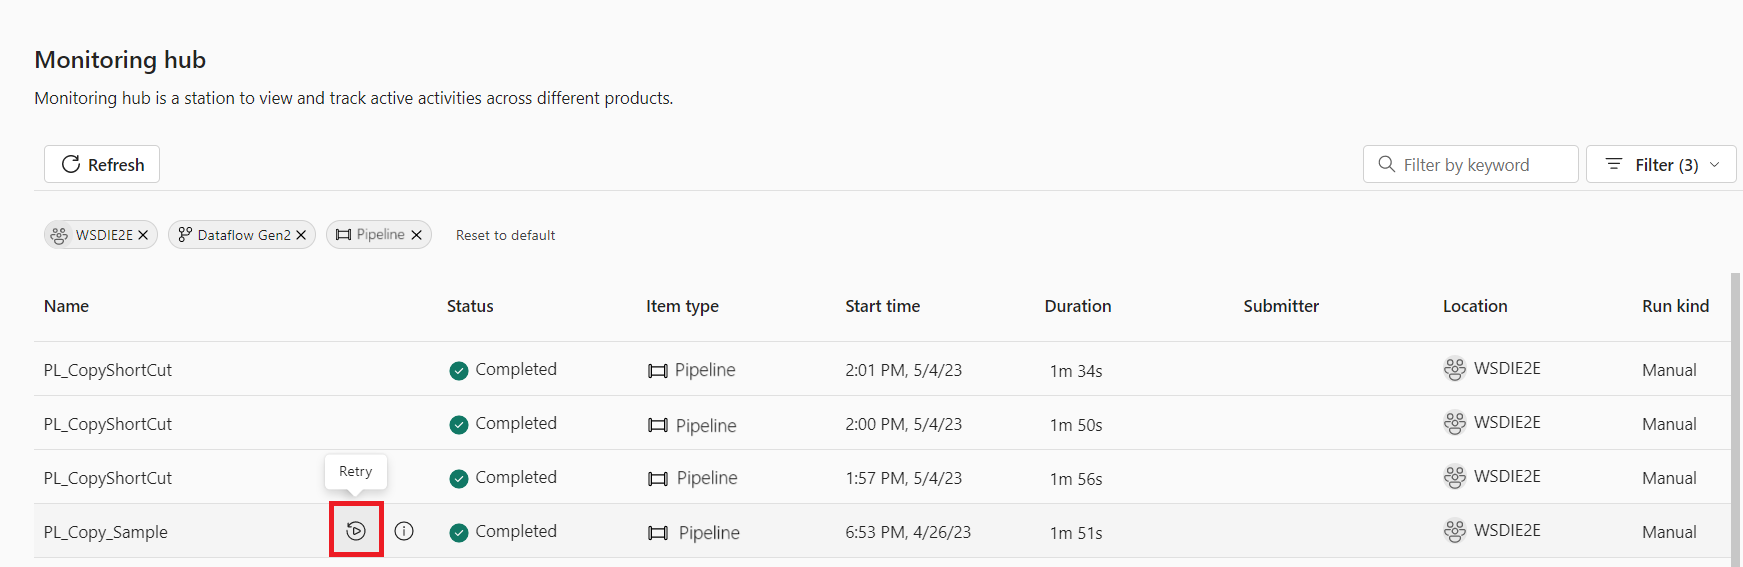Open the first PL_CopyShortCut run at 2:01 PM
This screenshot has height=567, width=1743.
pos(108,370)
